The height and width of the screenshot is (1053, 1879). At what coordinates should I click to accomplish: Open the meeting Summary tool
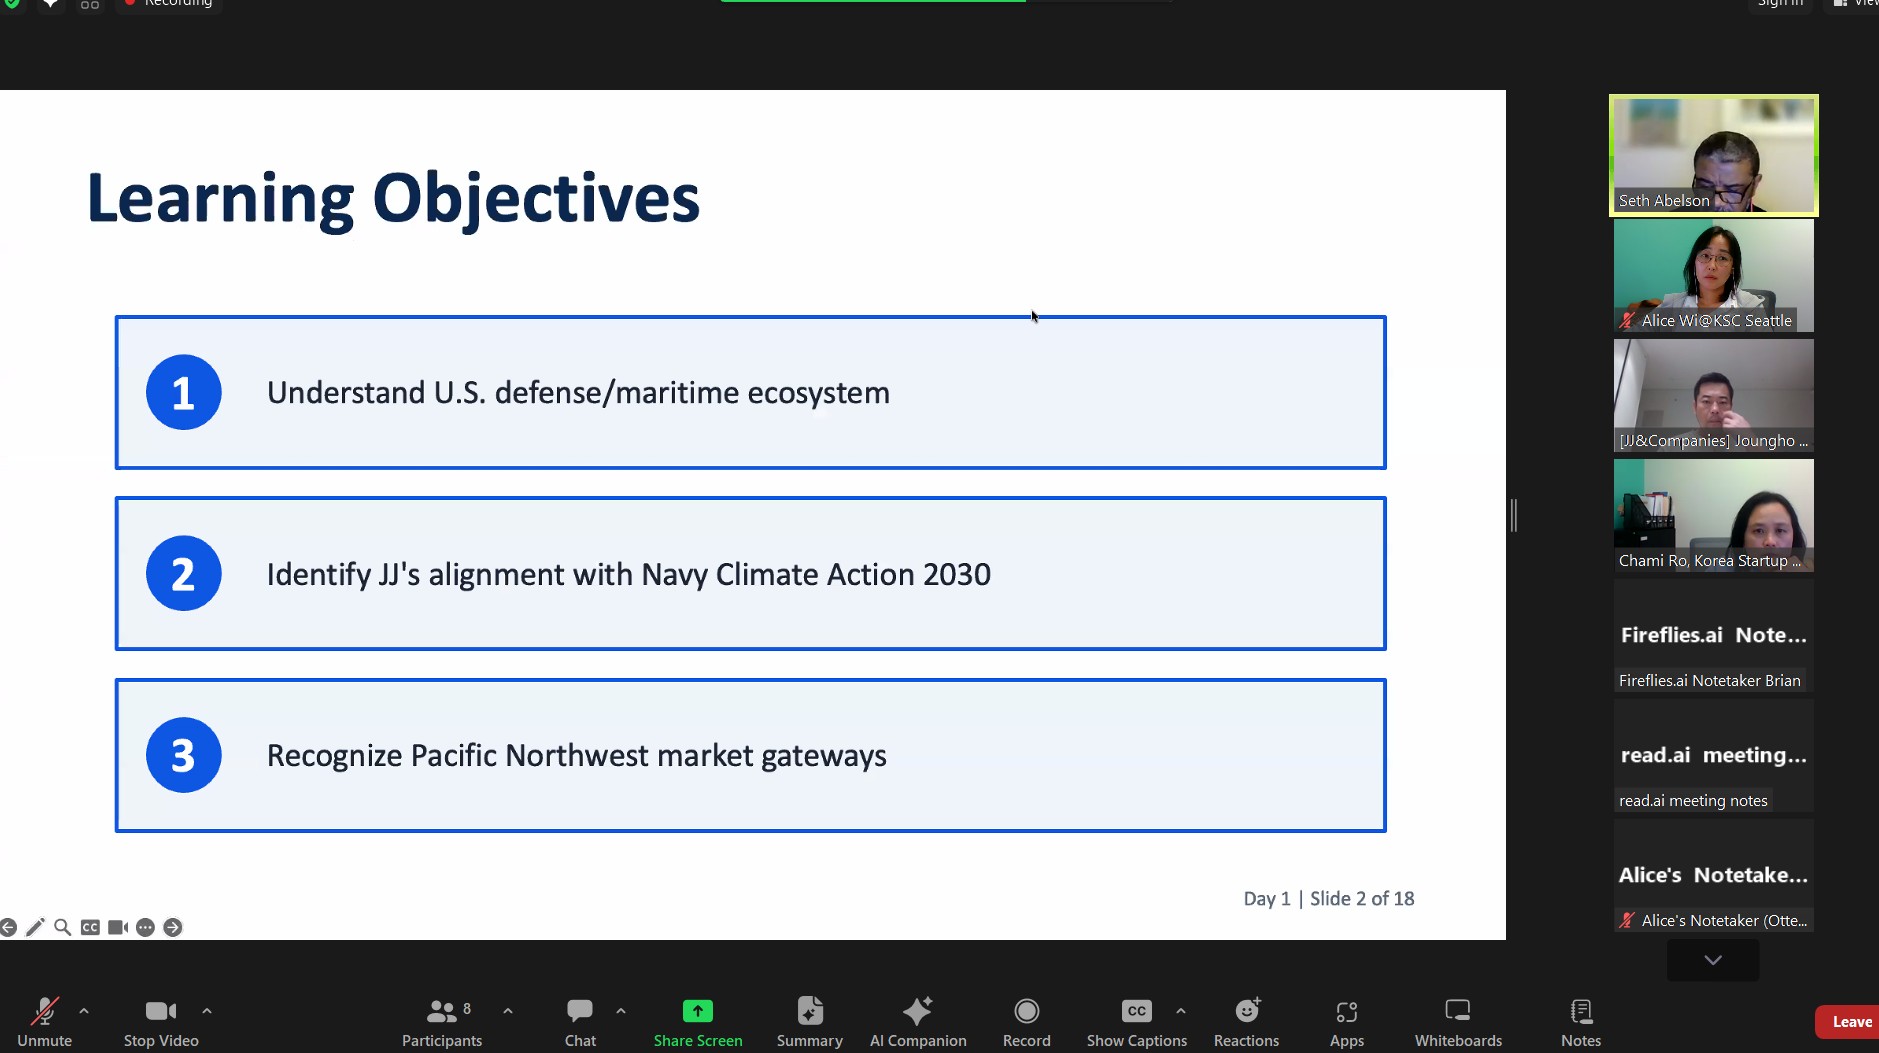tap(810, 1021)
